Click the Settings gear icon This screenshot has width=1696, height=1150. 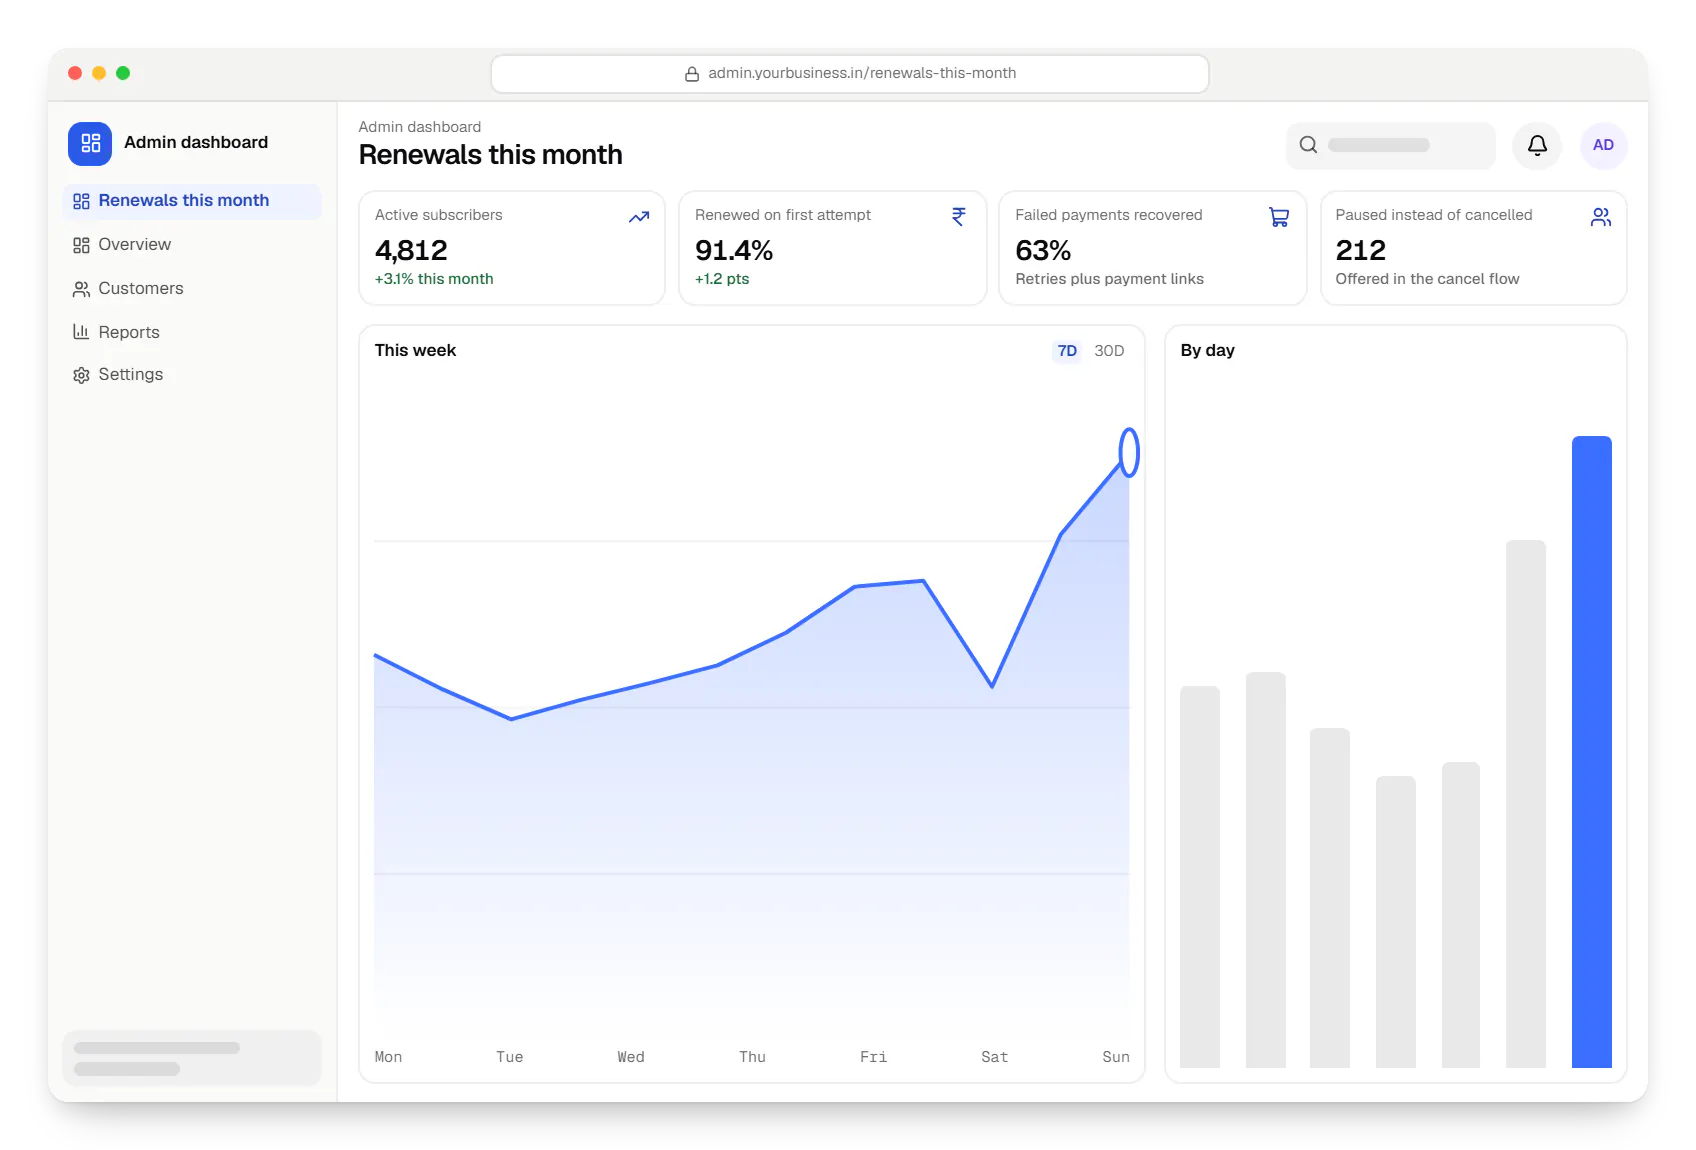pyautogui.click(x=81, y=375)
